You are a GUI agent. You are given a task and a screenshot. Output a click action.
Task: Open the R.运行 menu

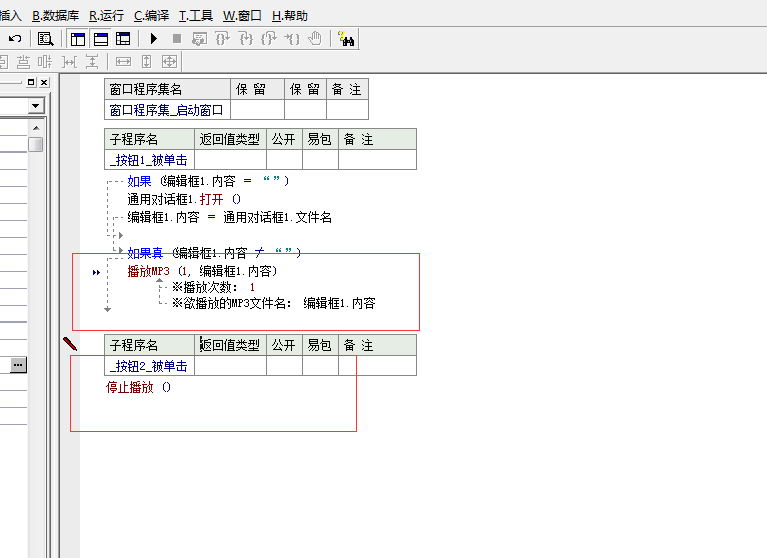coord(106,16)
